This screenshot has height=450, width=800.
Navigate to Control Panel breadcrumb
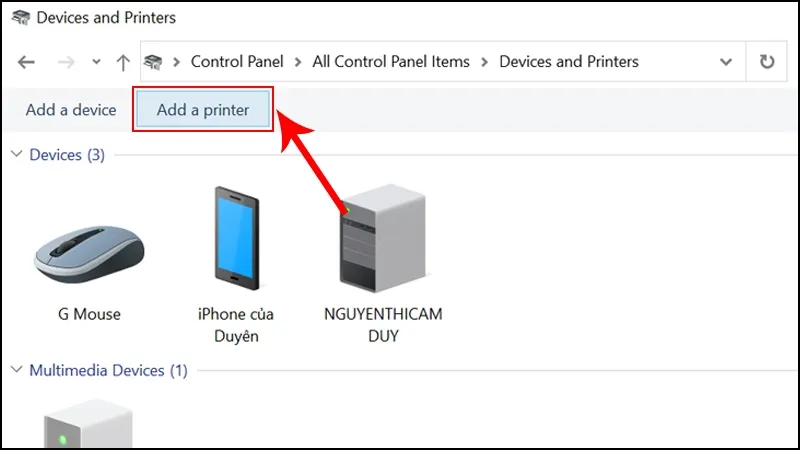click(237, 62)
